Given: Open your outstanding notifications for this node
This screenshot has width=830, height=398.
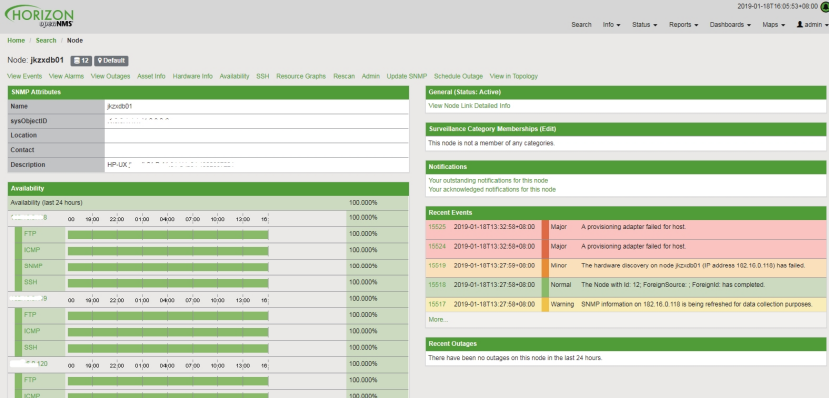Looking at the screenshot, I should click(488, 180).
